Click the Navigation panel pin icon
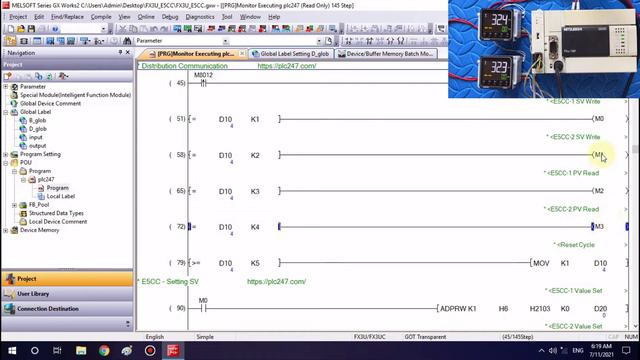640x360 pixels. coord(120,52)
